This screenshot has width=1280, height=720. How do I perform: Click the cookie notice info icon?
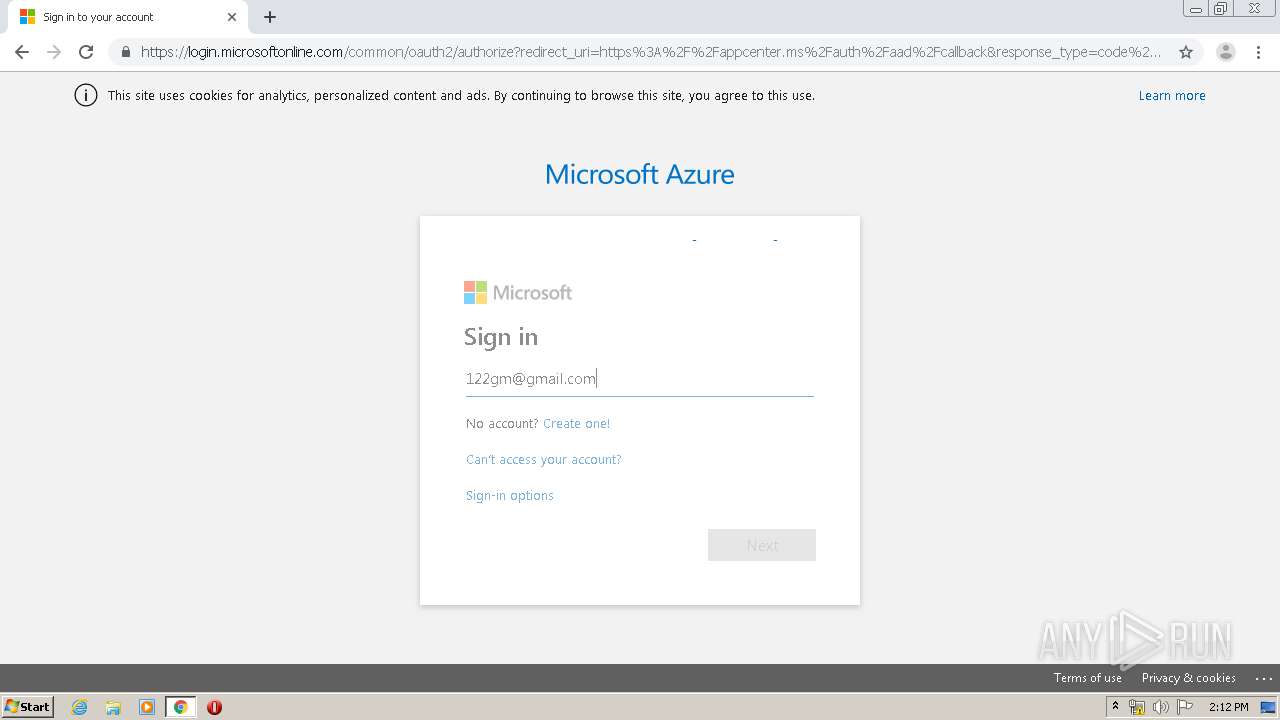point(86,96)
